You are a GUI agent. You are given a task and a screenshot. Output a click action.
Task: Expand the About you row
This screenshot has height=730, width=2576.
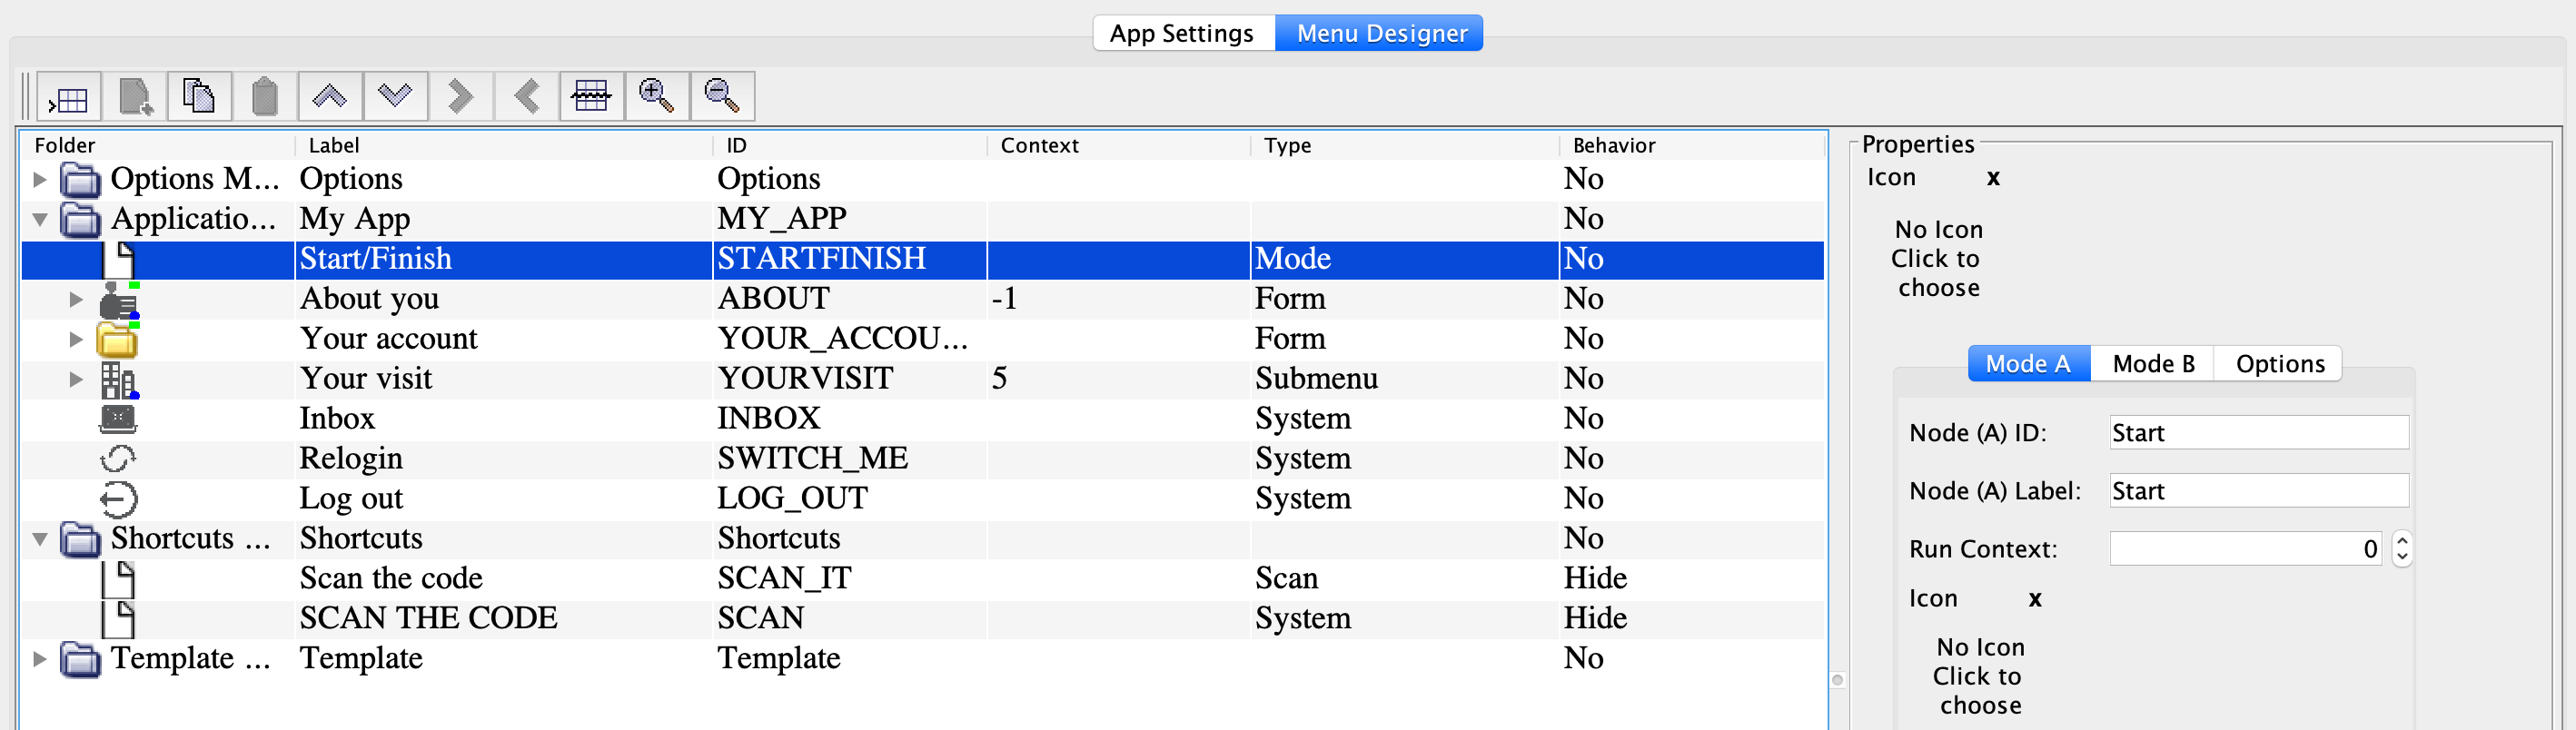(x=76, y=299)
